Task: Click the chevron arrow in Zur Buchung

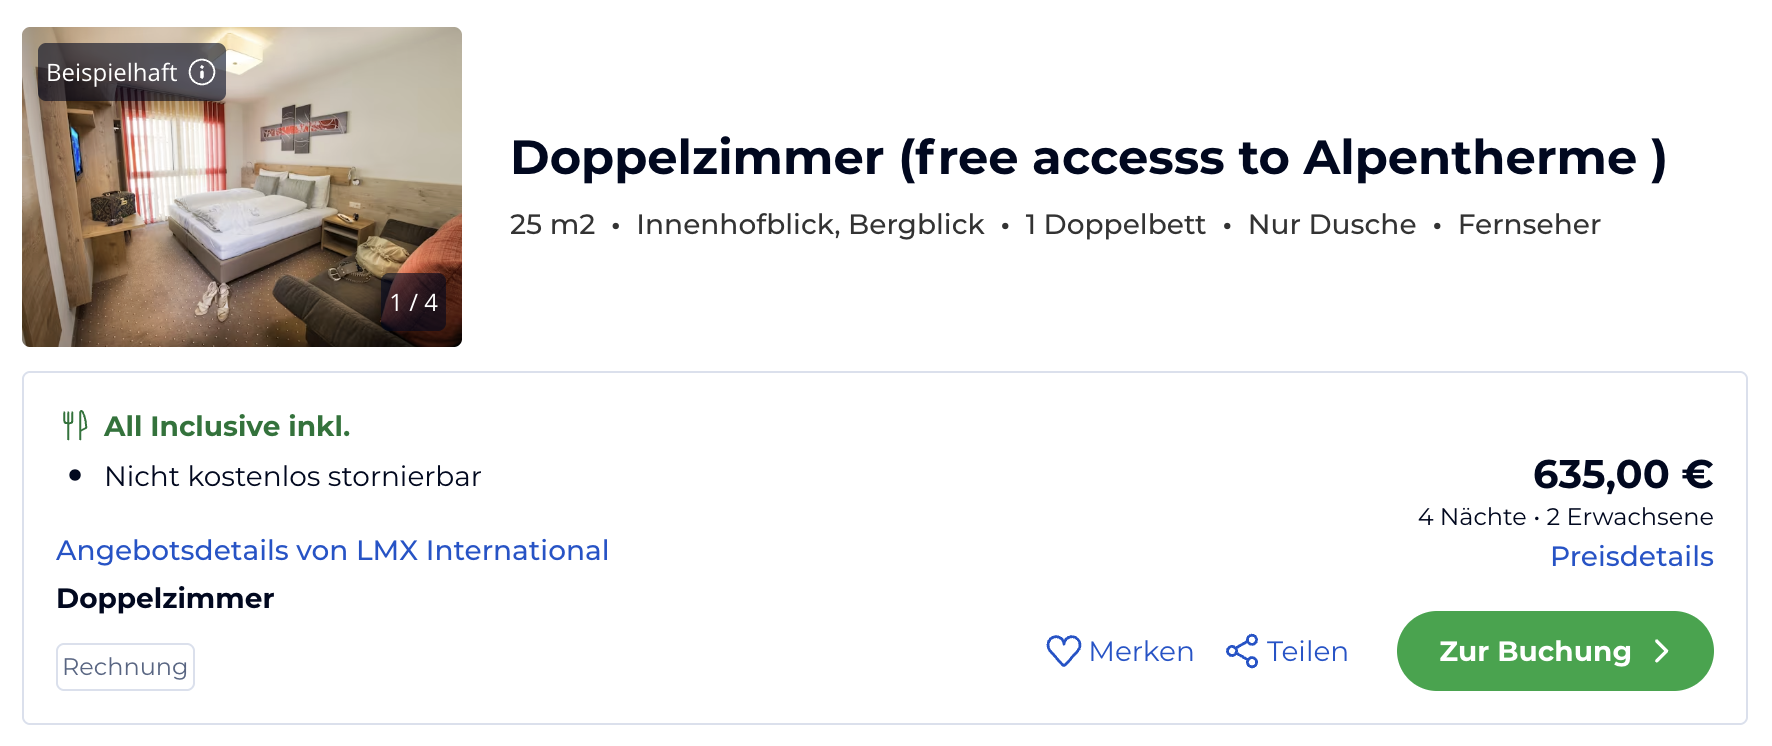Action: tap(1662, 651)
